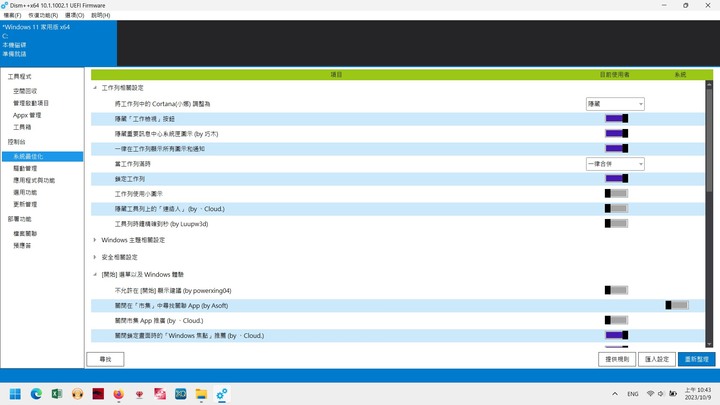The width and height of the screenshot is (720, 405).
Task: Expand Windows 主題相關設定 group
Action: point(95,240)
